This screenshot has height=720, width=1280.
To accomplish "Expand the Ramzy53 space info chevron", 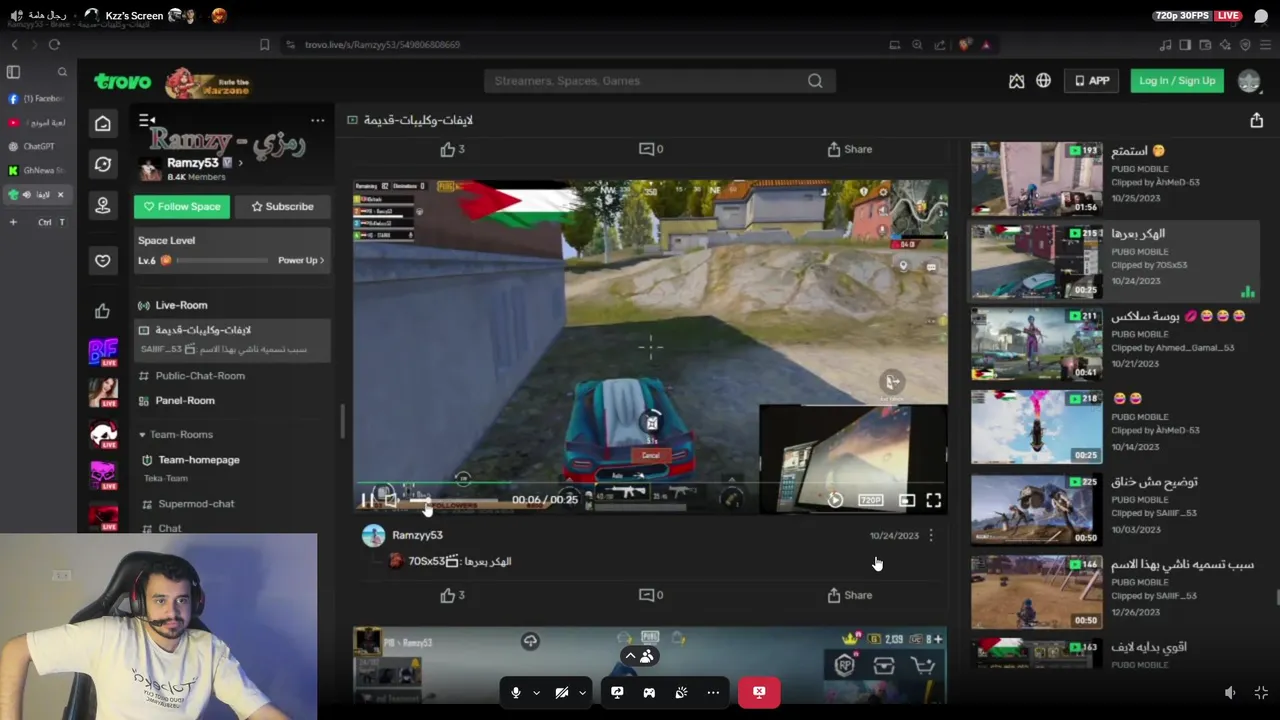I will [x=240, y=163].
